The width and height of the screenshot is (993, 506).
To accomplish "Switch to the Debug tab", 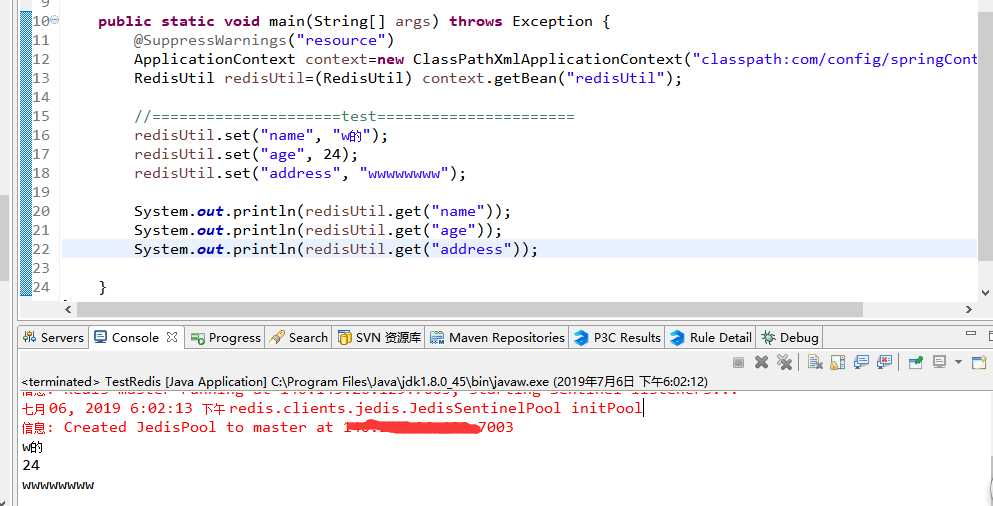I will [790, 338].
